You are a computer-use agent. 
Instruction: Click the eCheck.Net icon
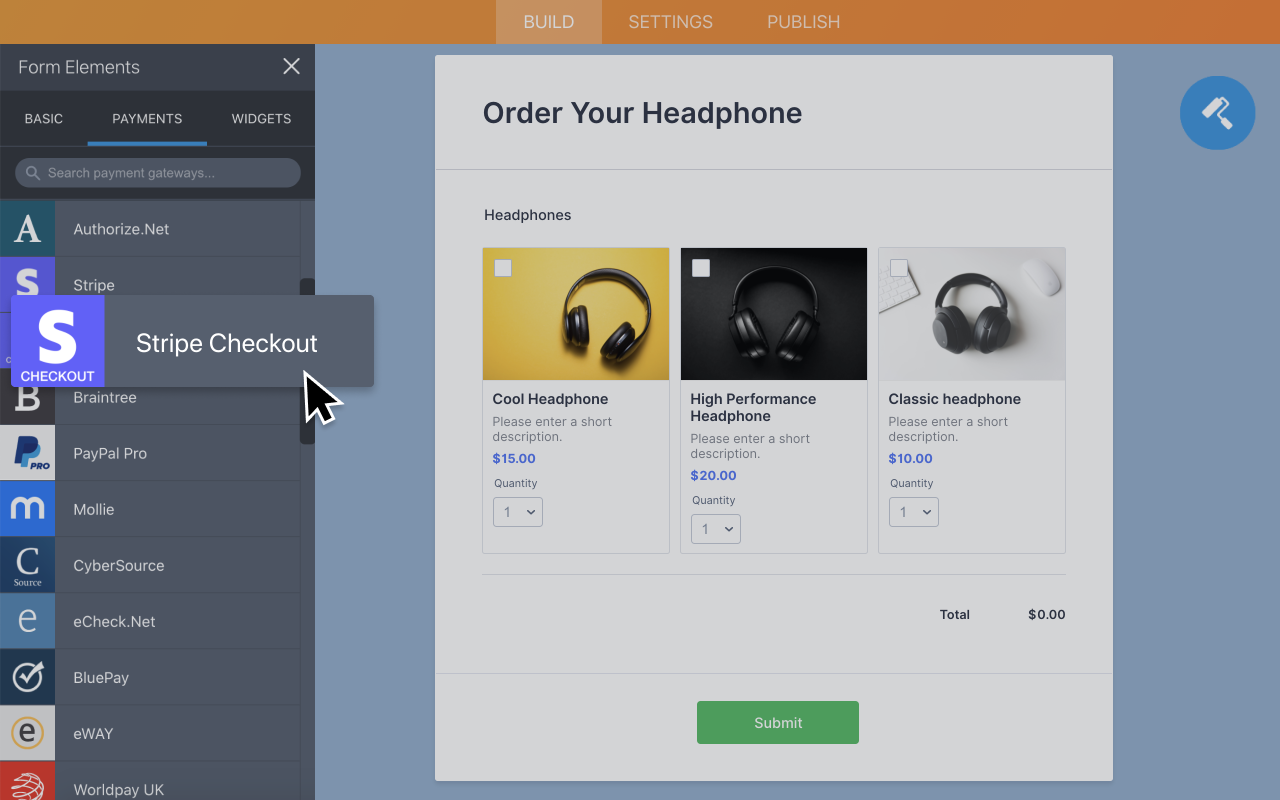coord(27,621)
